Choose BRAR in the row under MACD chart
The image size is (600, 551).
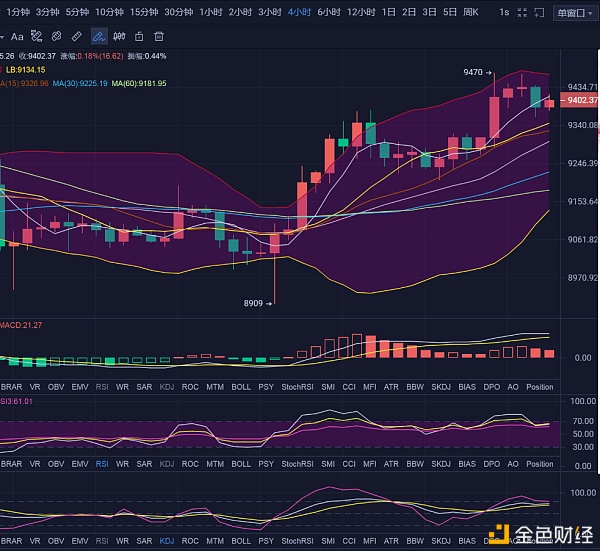(x=11, y=387)
